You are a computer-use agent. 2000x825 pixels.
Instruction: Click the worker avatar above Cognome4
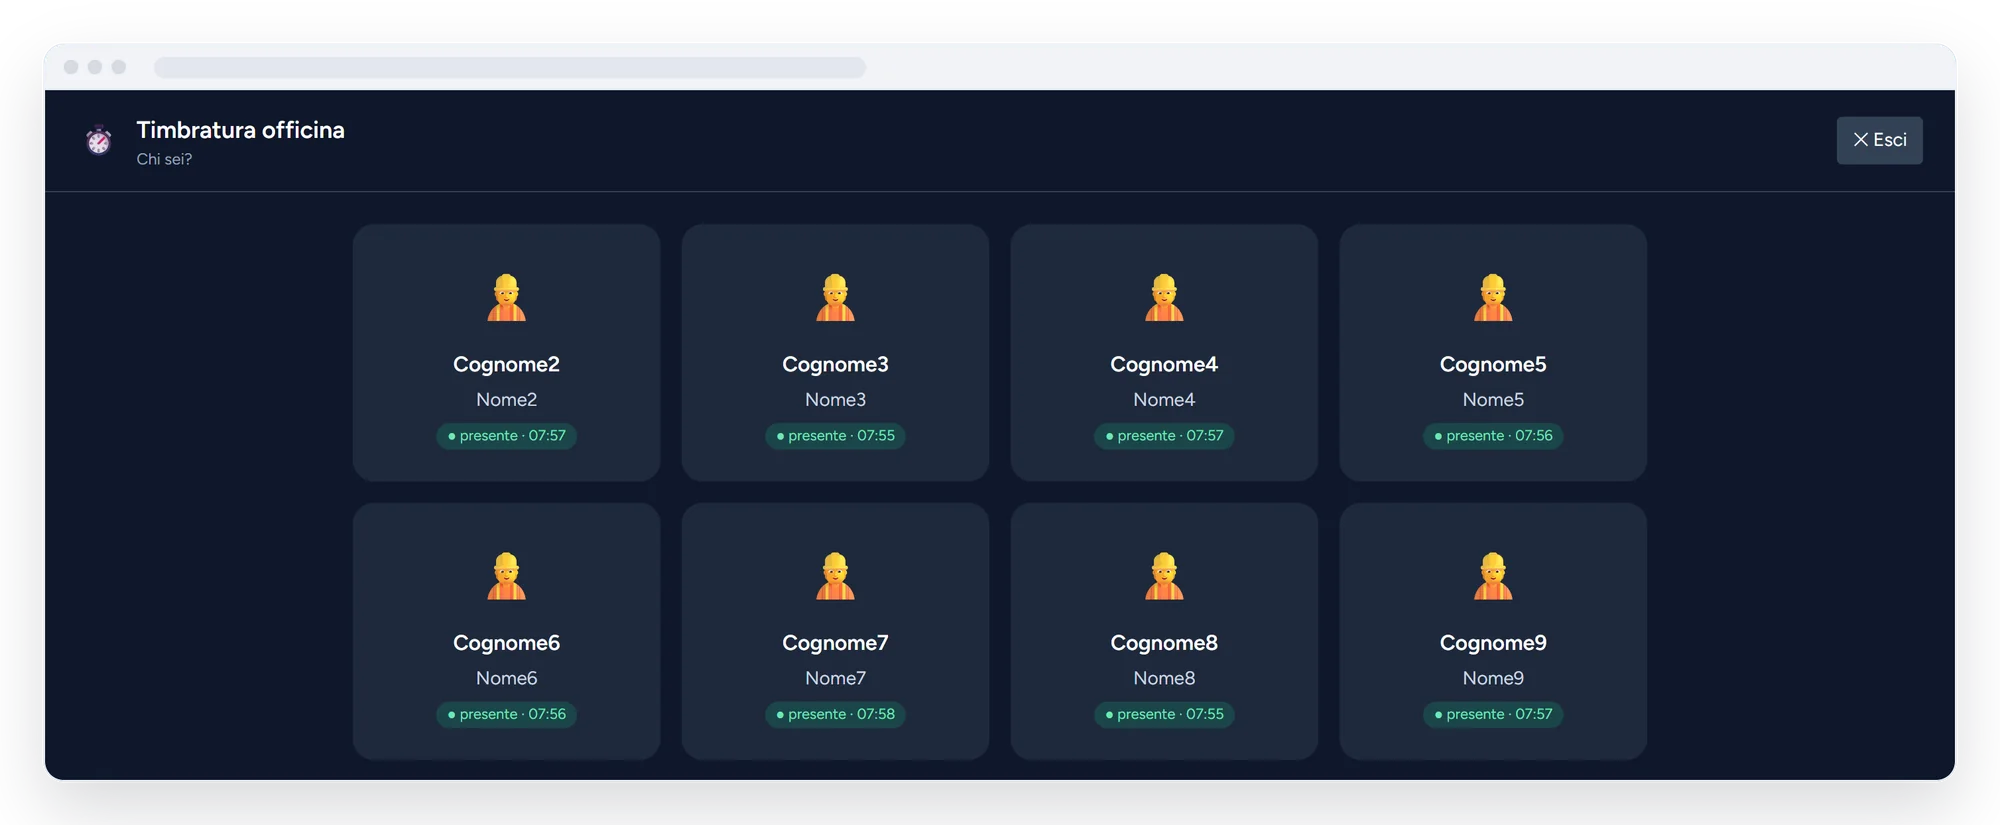pyautogui.click(x=1164, y=298)
